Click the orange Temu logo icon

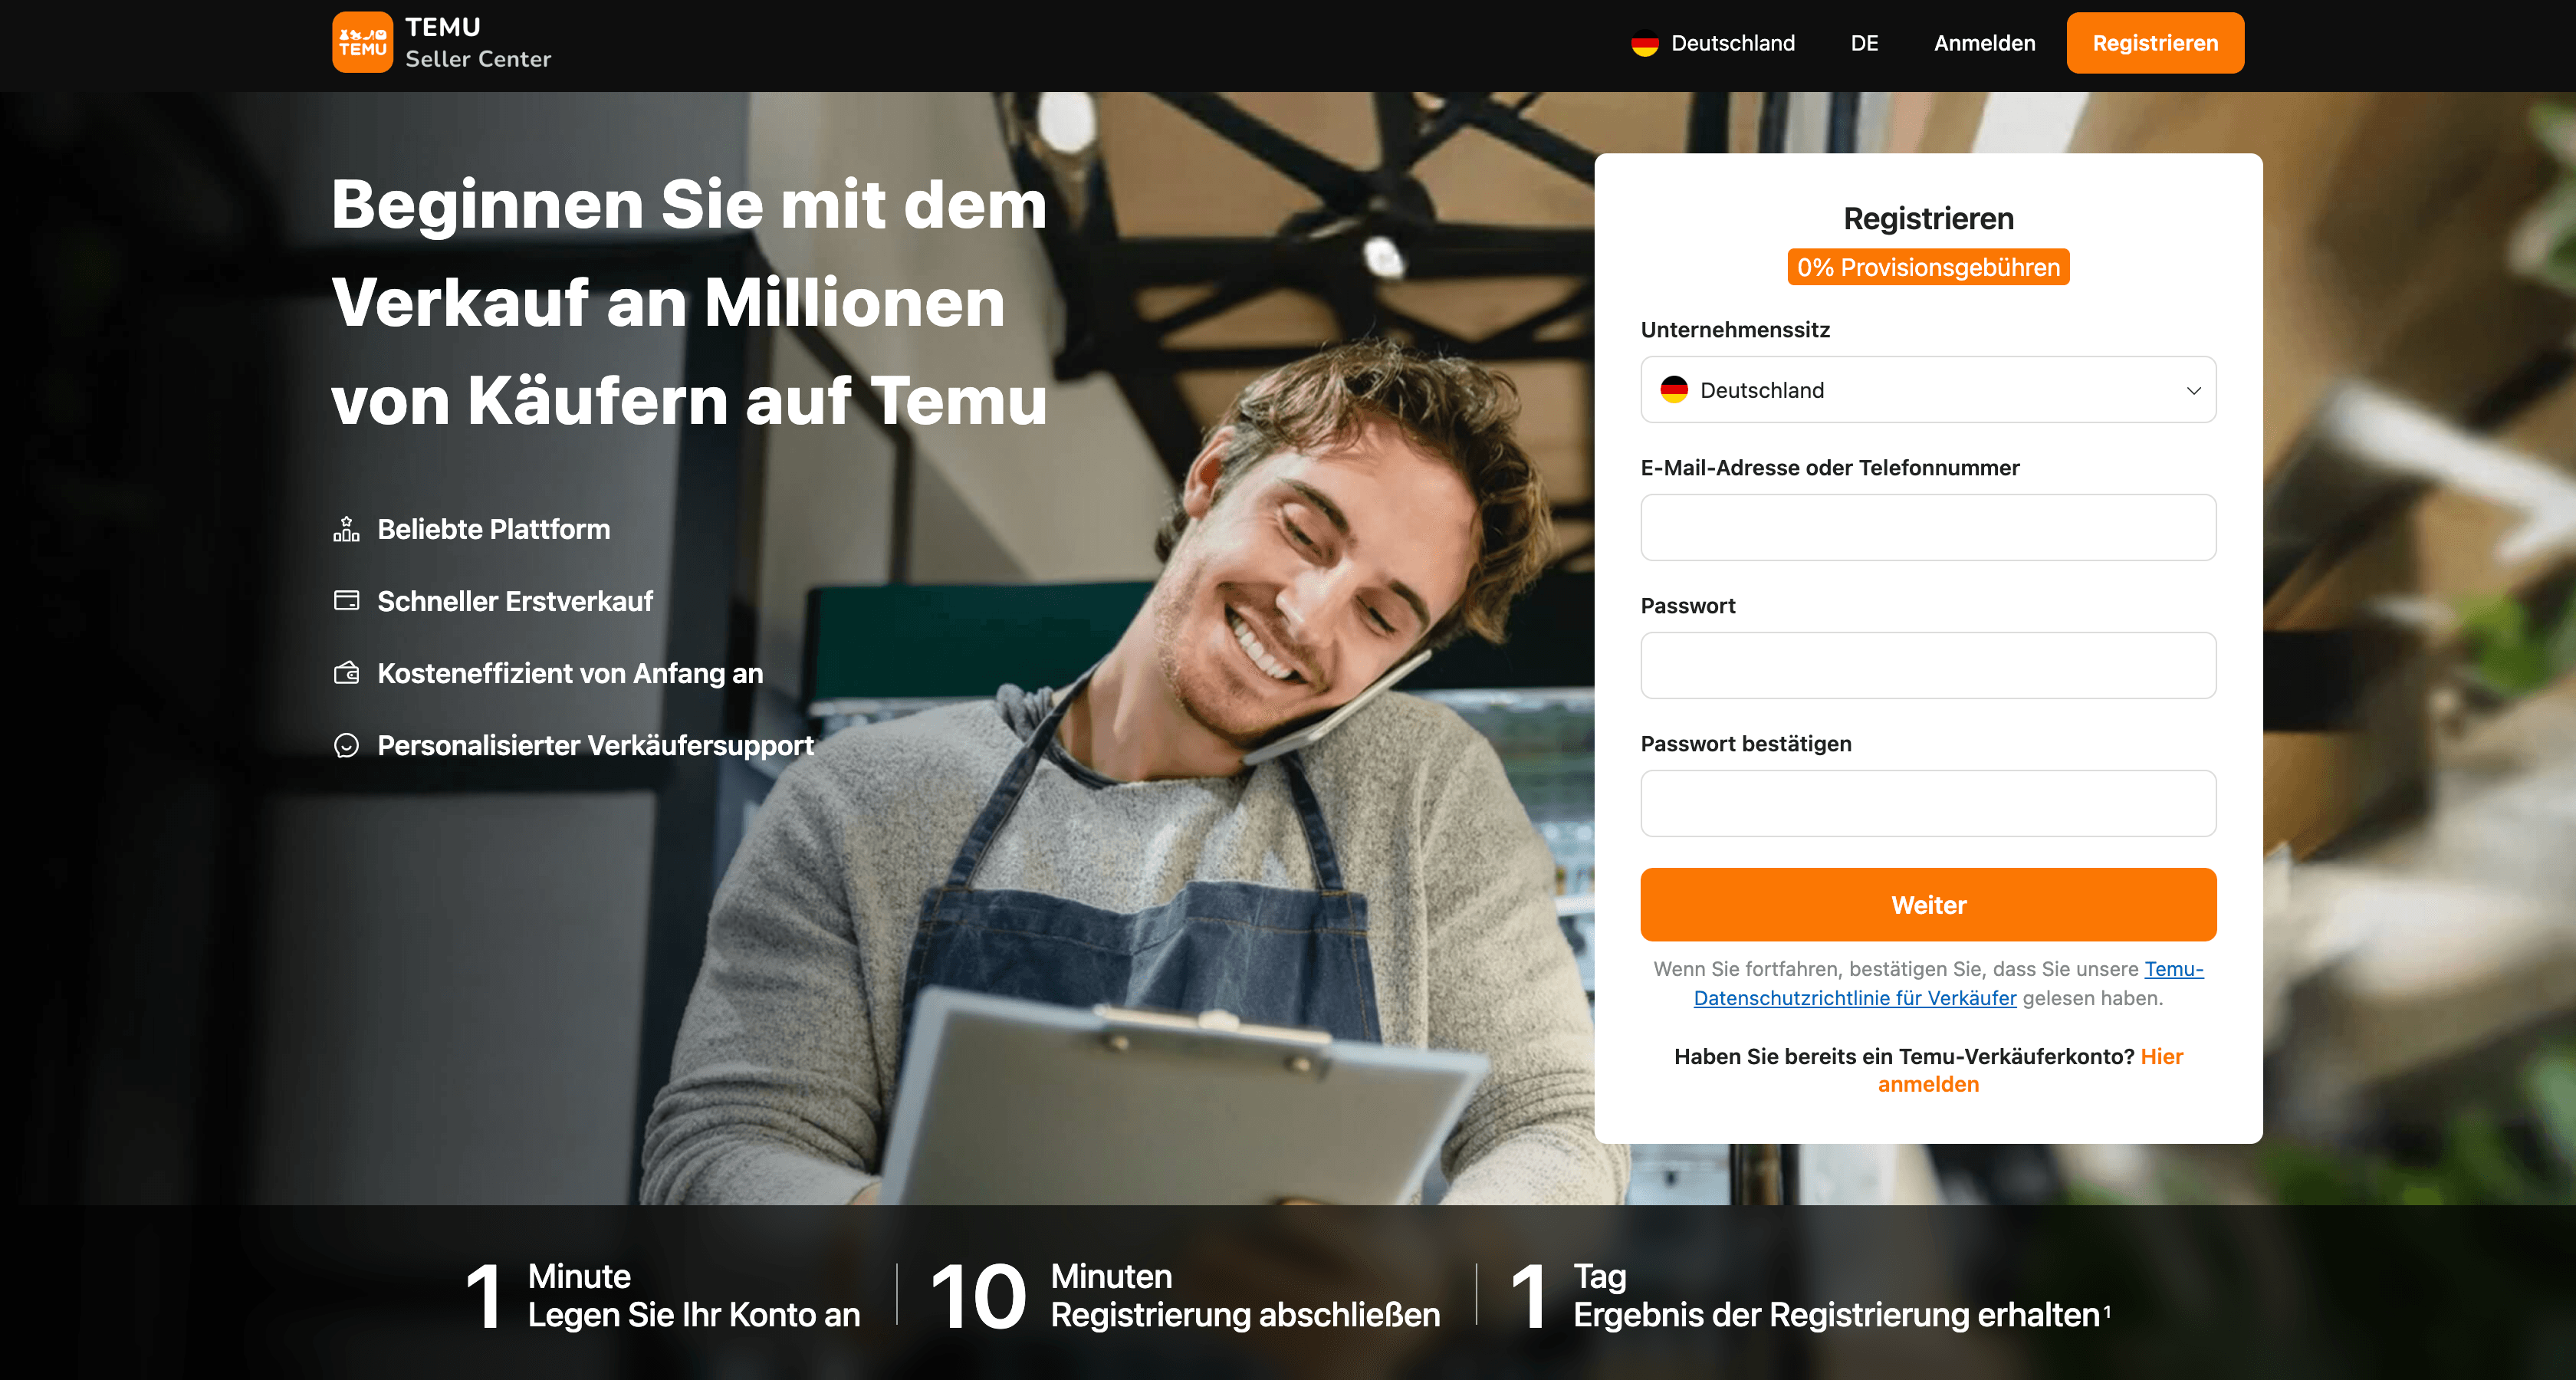(x=362, y=42)
